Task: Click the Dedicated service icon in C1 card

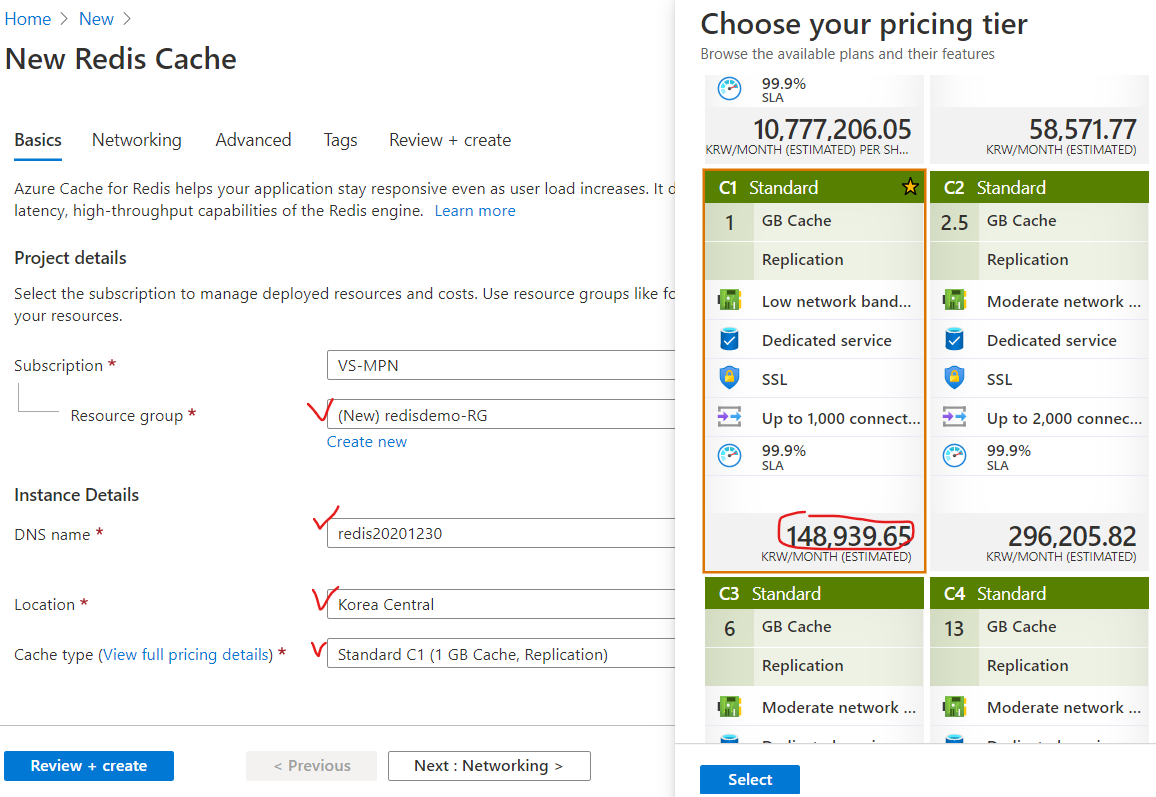Action: (729, 340)
